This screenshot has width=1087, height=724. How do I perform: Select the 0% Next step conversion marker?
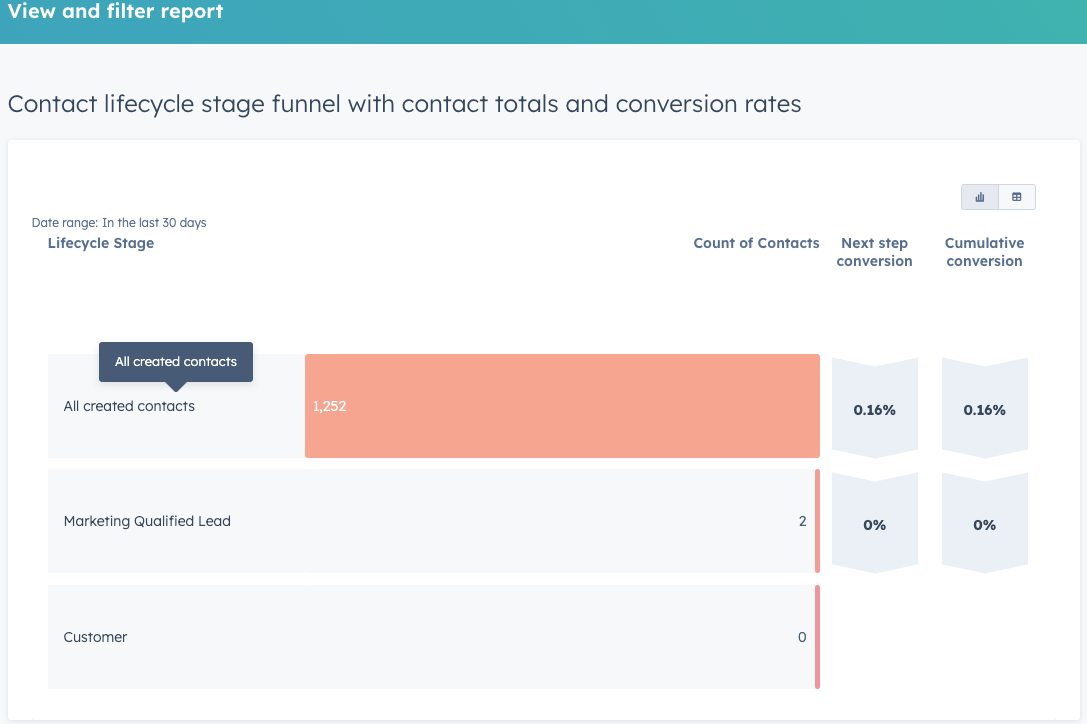click(x=874, y=521)
